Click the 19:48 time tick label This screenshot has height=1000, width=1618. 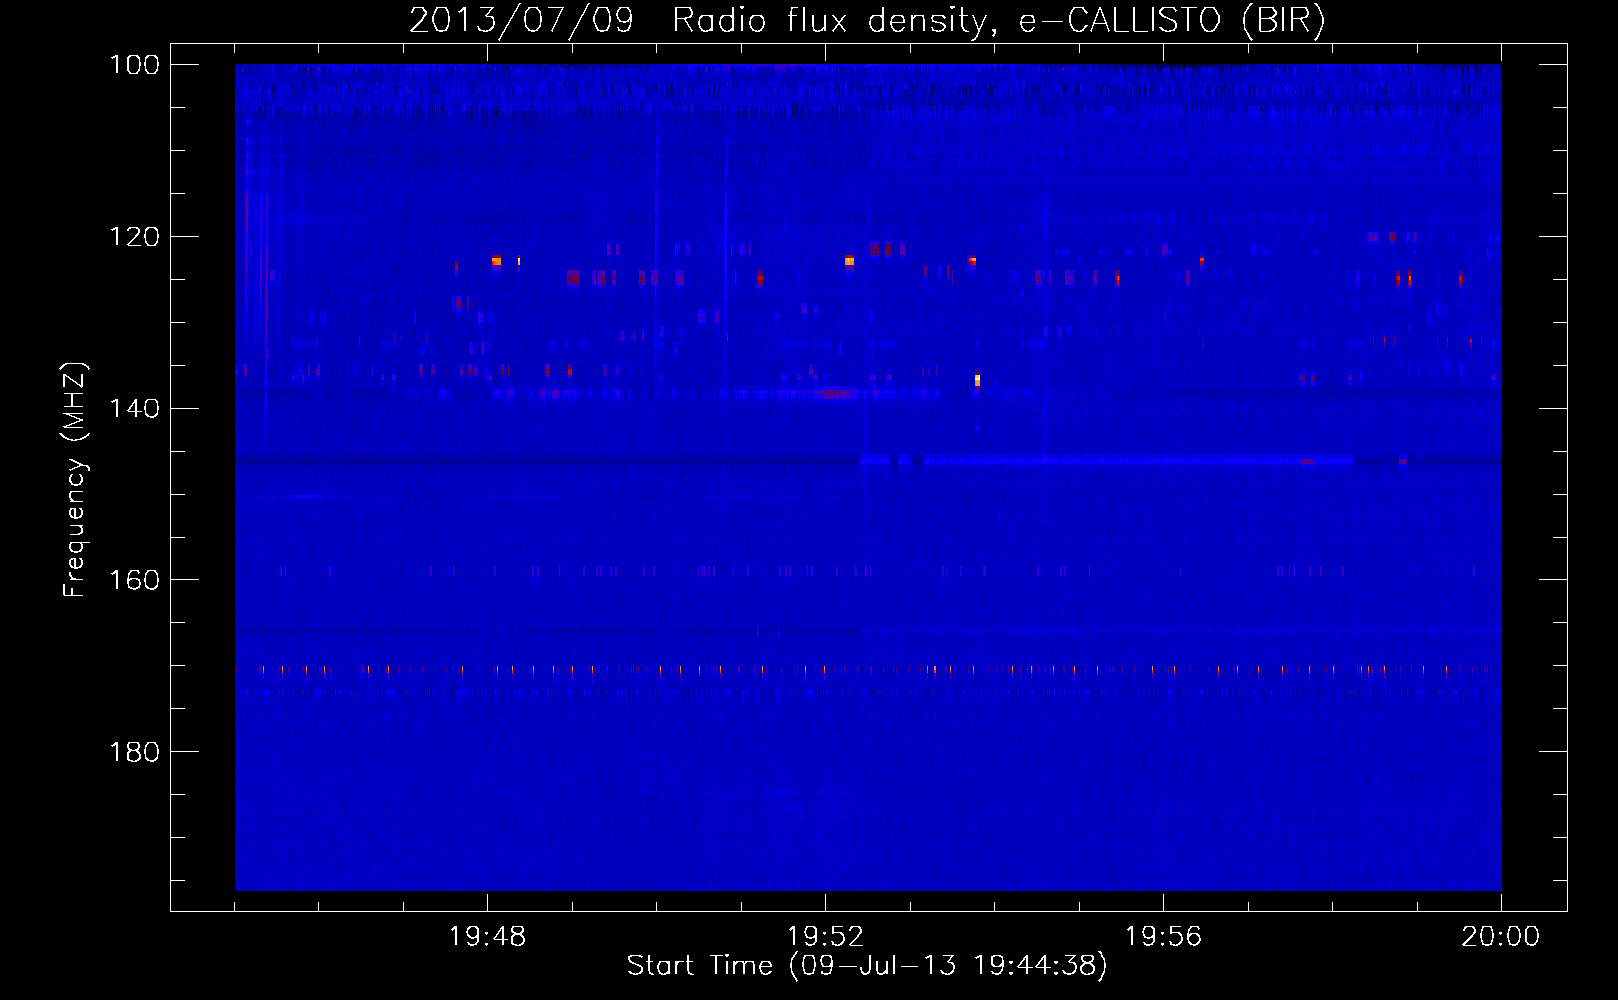point(487,937)
